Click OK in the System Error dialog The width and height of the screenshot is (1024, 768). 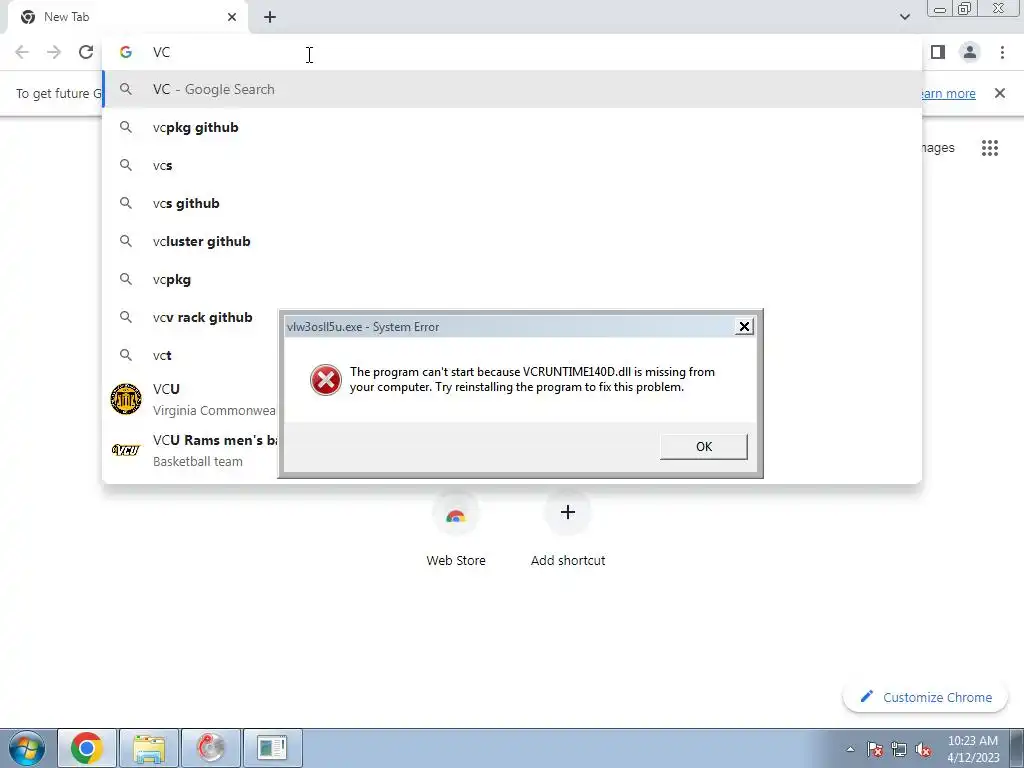click(x=703, y=447)
